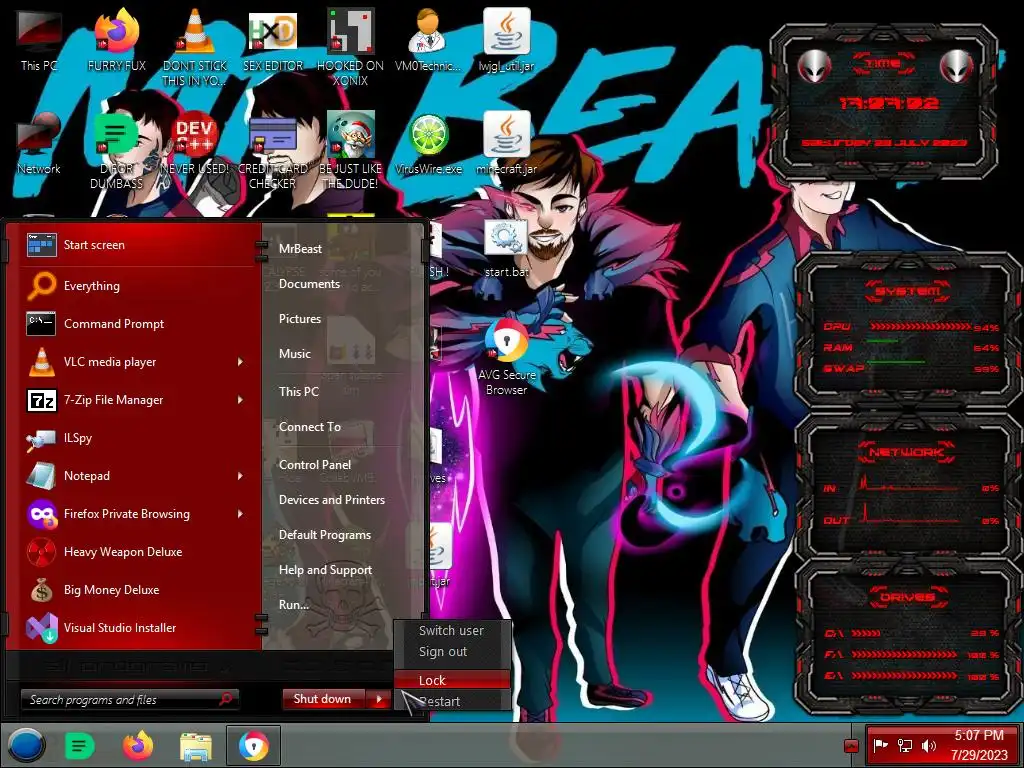The width and height of the screenshot is (1024, 768).
Task: Choose Sign out from power menu
Action: click(x=451, y=652)
